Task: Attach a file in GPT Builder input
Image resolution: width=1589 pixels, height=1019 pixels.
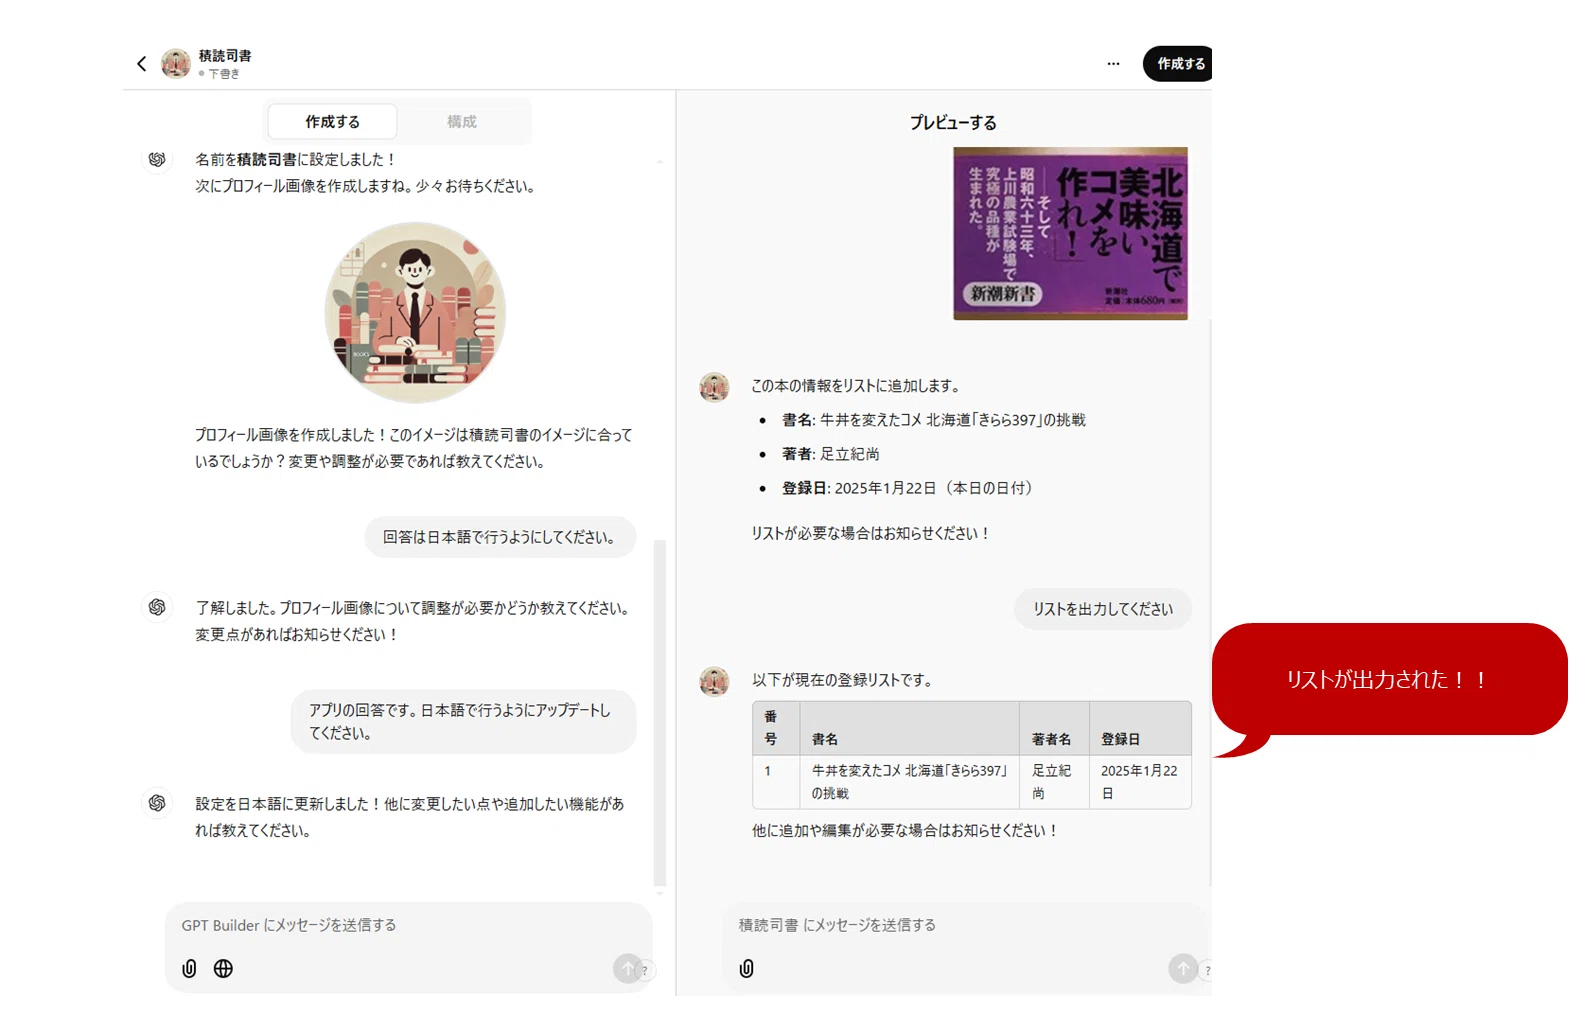Action: coord(189,968)
